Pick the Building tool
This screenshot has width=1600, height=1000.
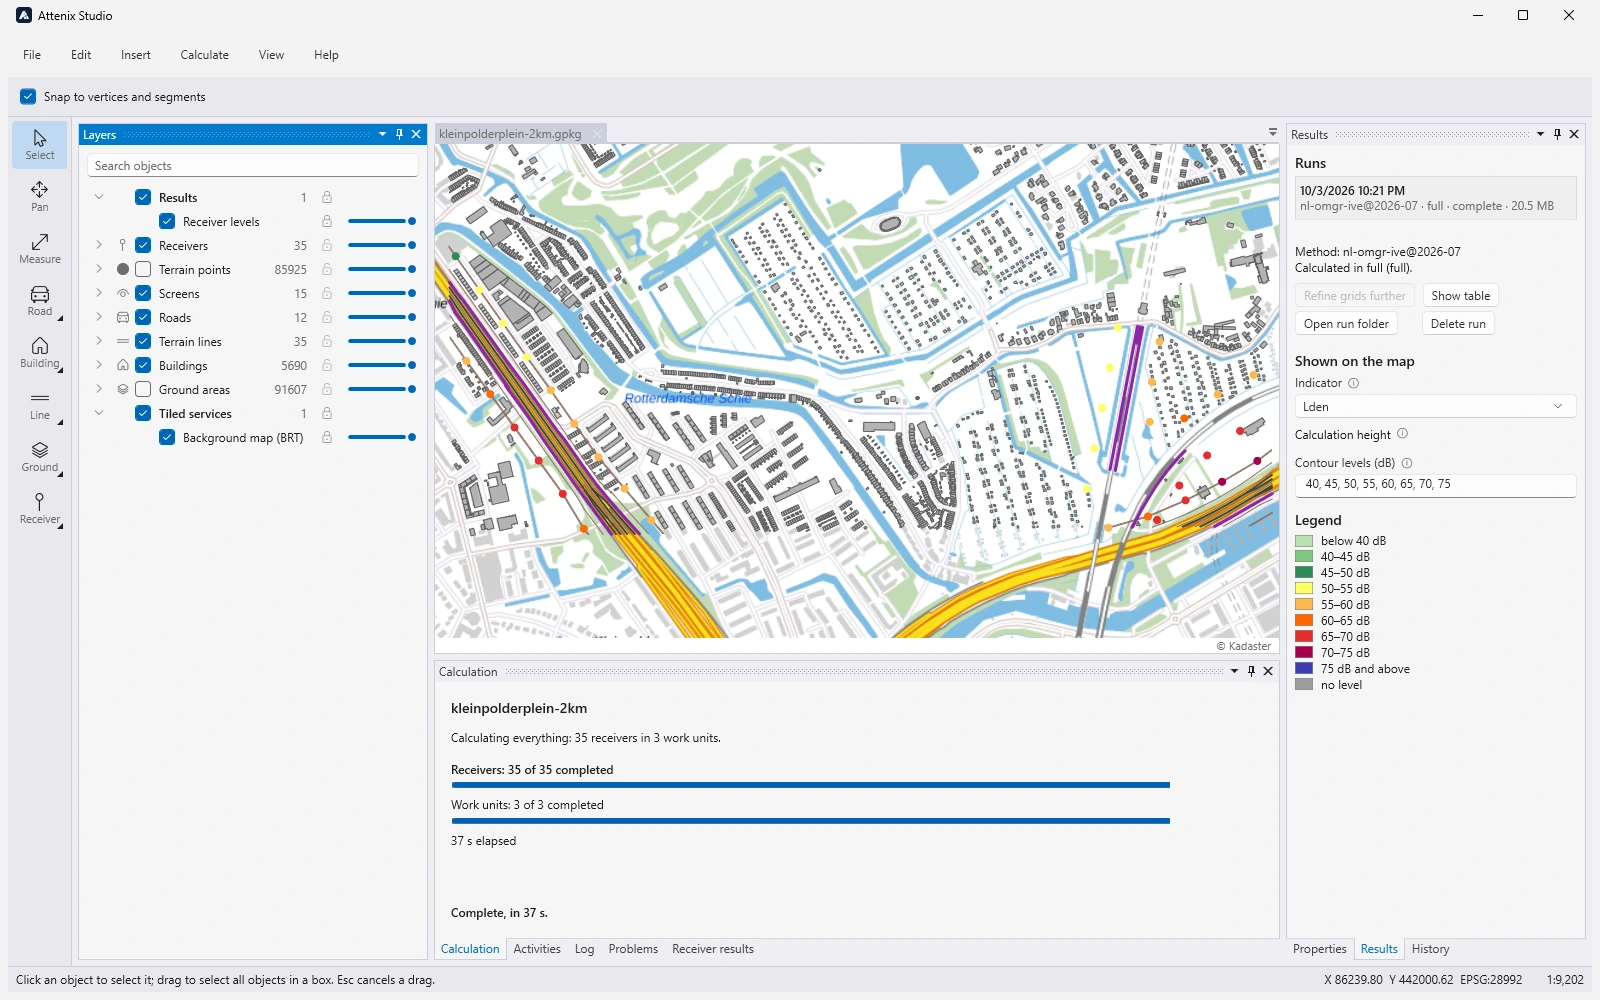(40, 353)
